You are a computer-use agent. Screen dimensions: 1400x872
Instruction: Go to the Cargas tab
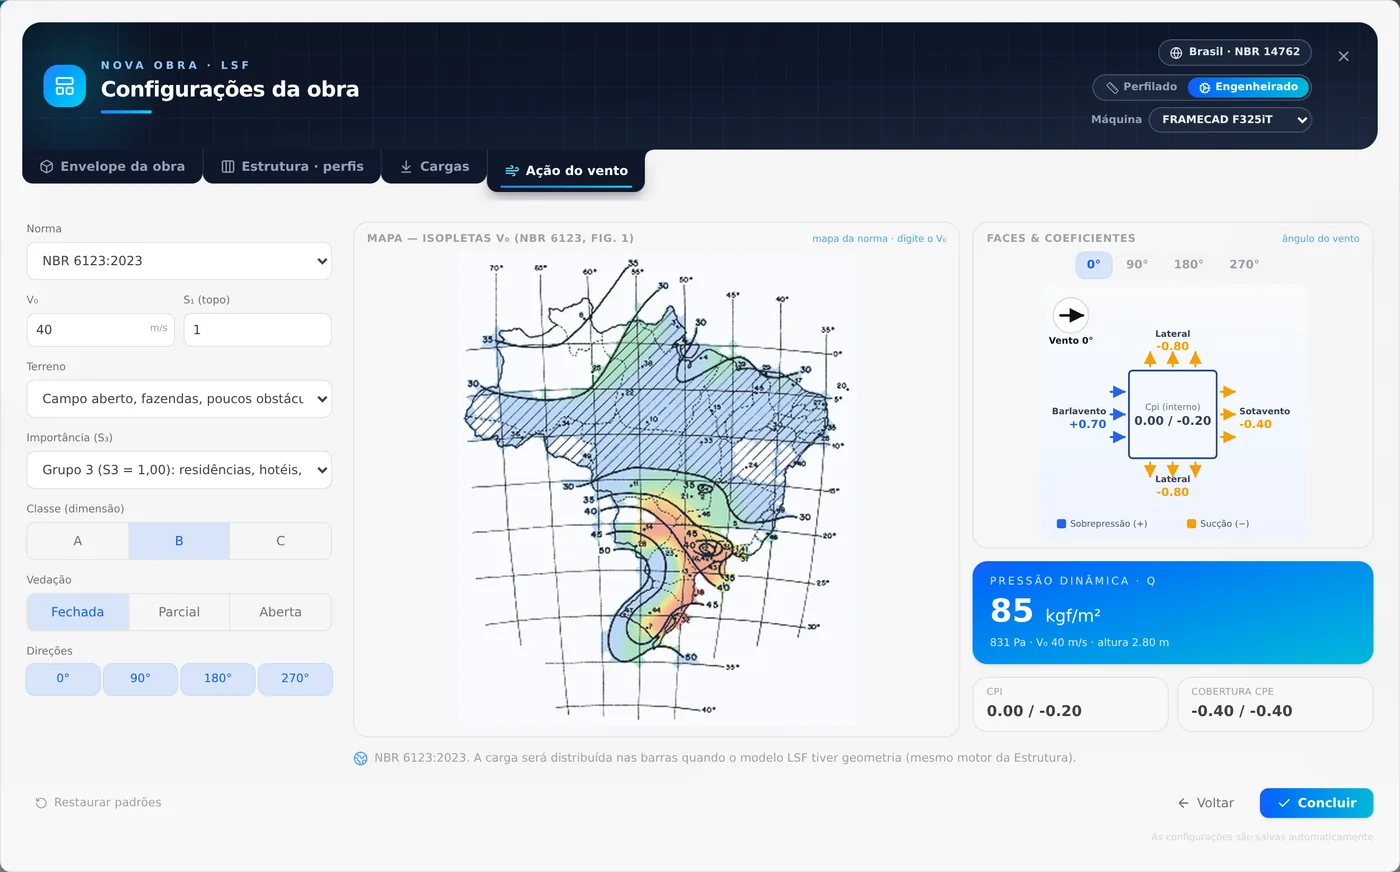tap(434, 167)
